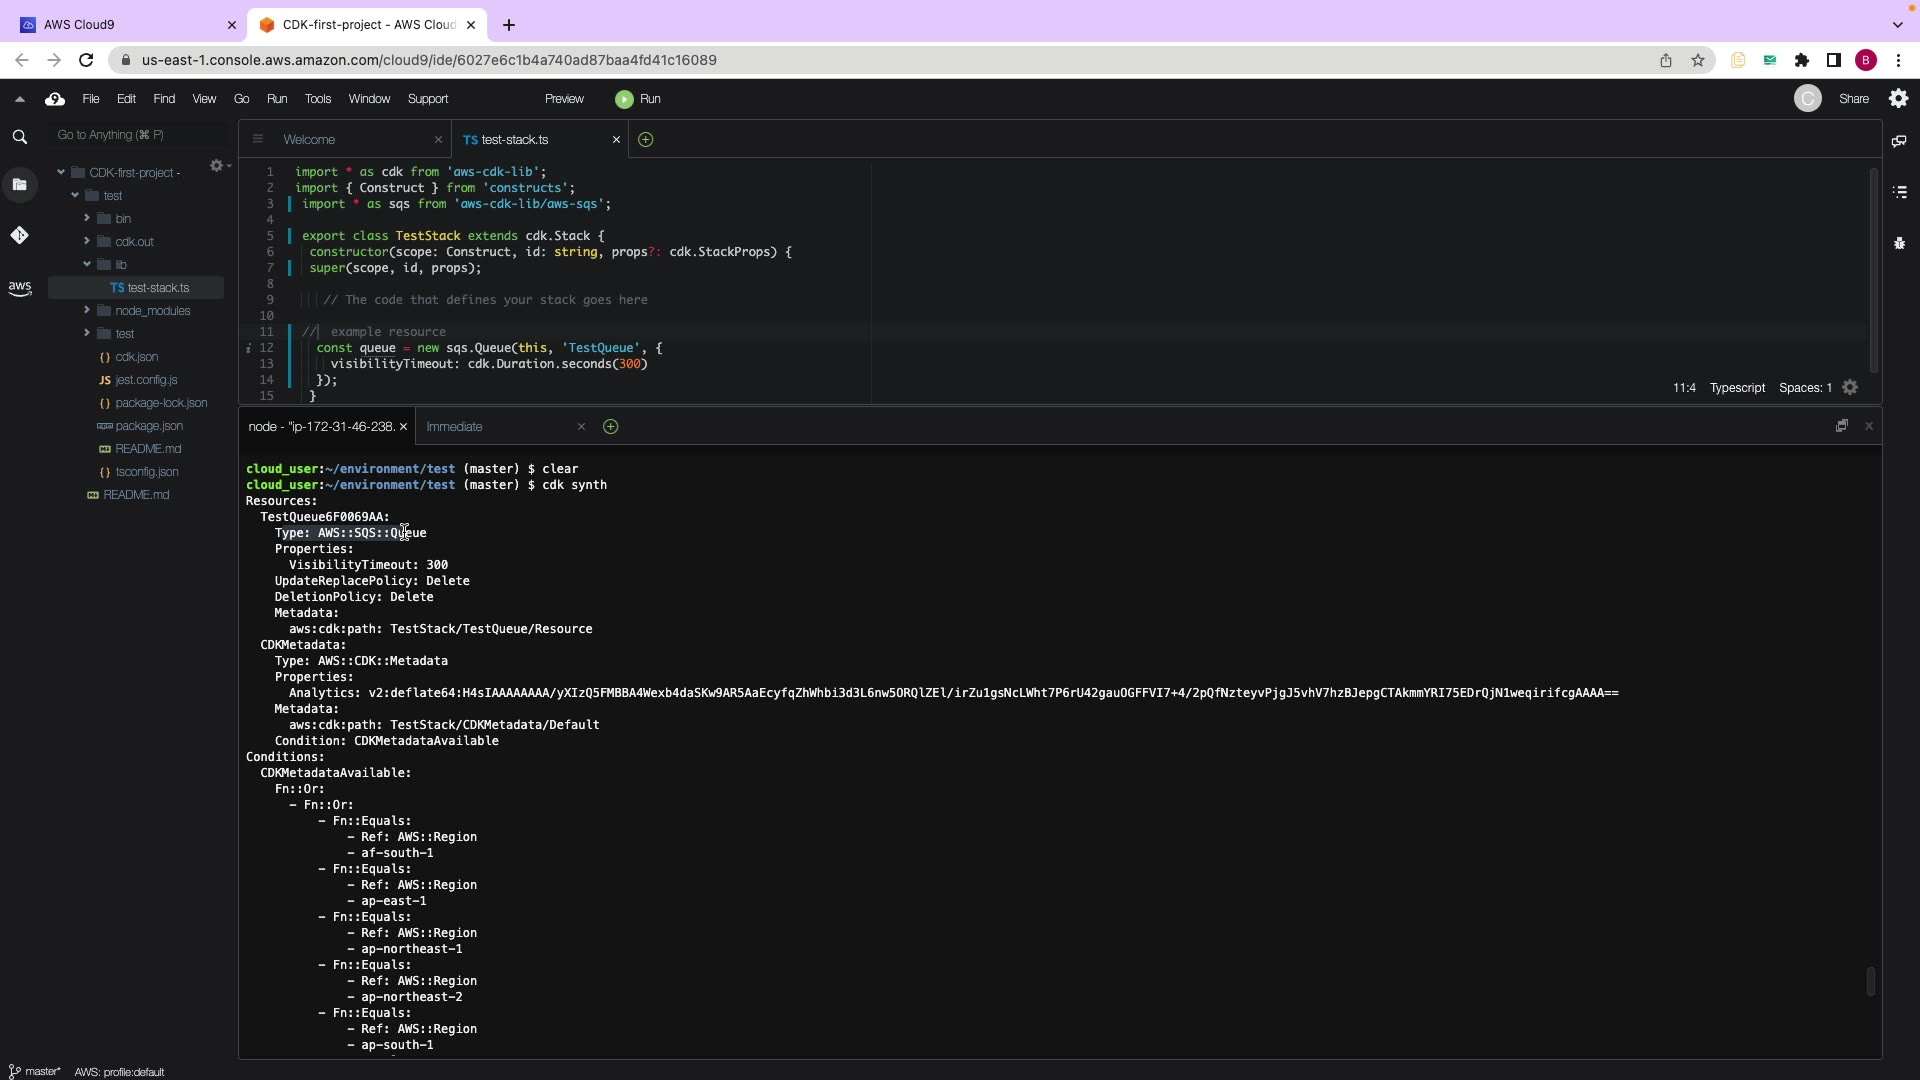
Task: Collapse the lib folder
Action: pos(87,265)
